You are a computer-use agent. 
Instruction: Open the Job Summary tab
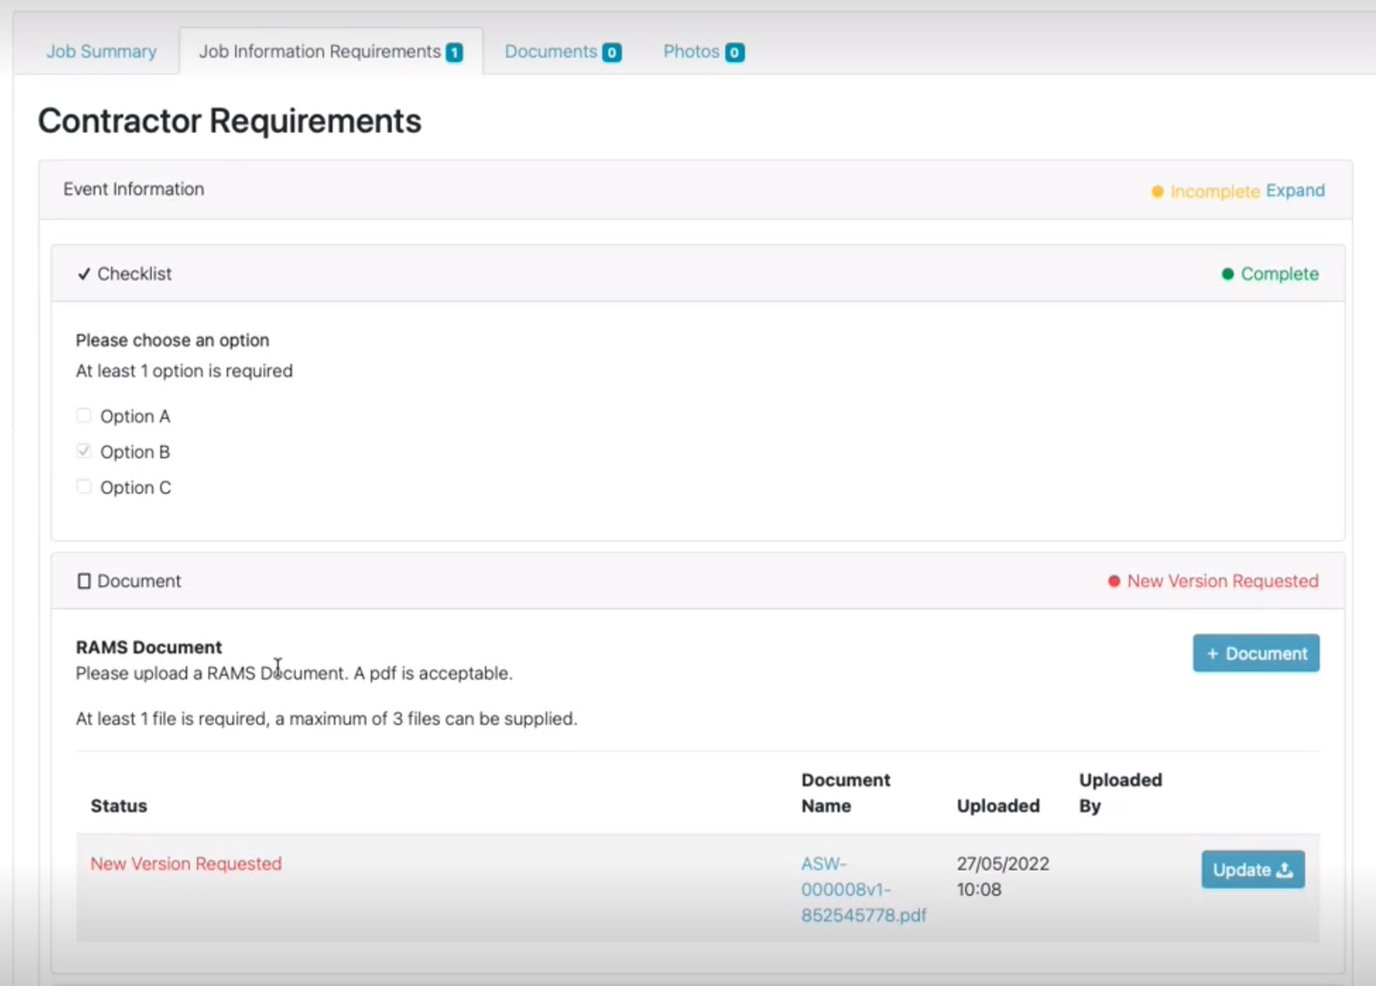pos(101,51)
